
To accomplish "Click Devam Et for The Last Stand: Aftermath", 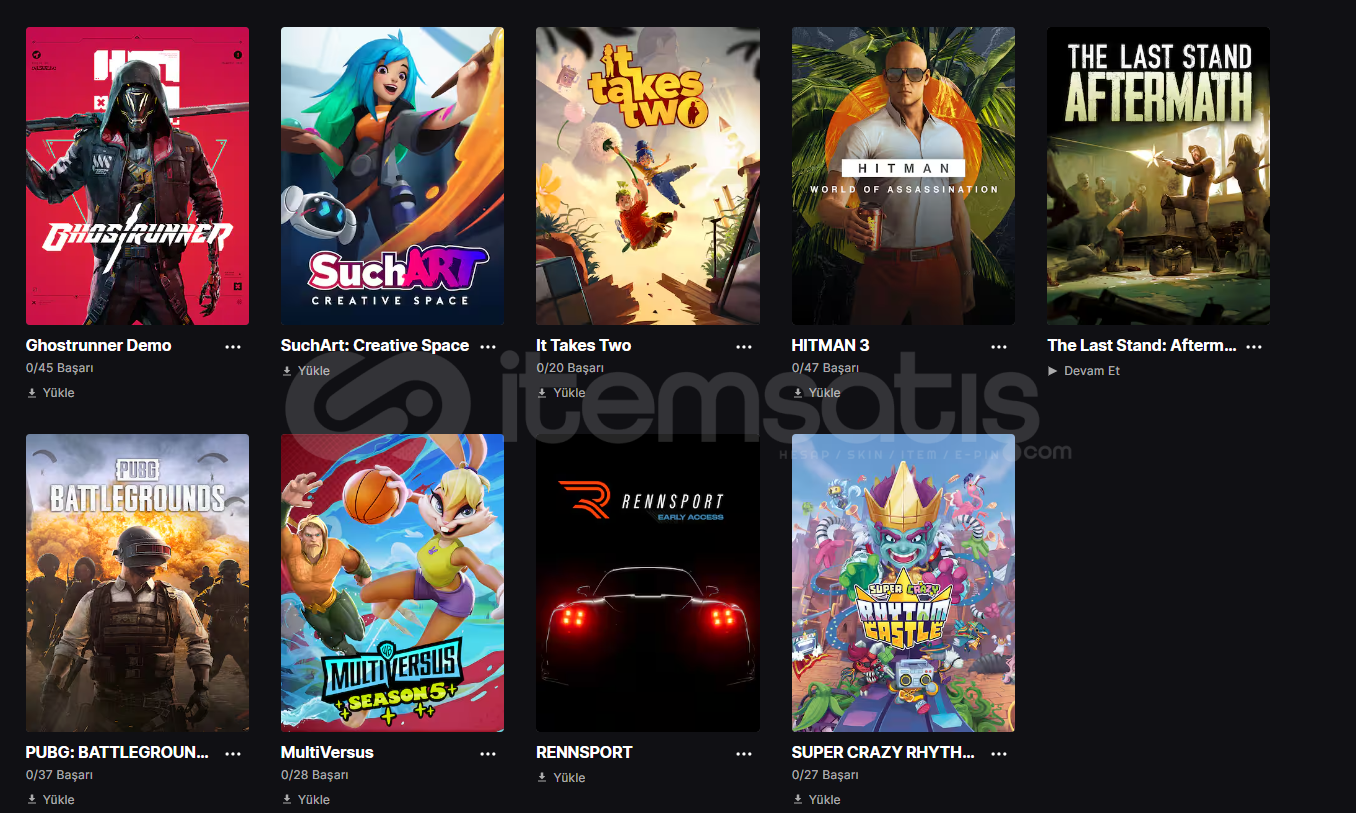I will pos(1084,371).
